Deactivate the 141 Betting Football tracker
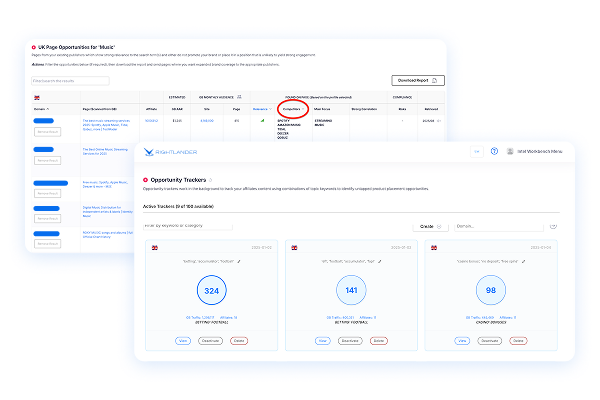Viewport: 600px width, 400px height. coord(350,341)
